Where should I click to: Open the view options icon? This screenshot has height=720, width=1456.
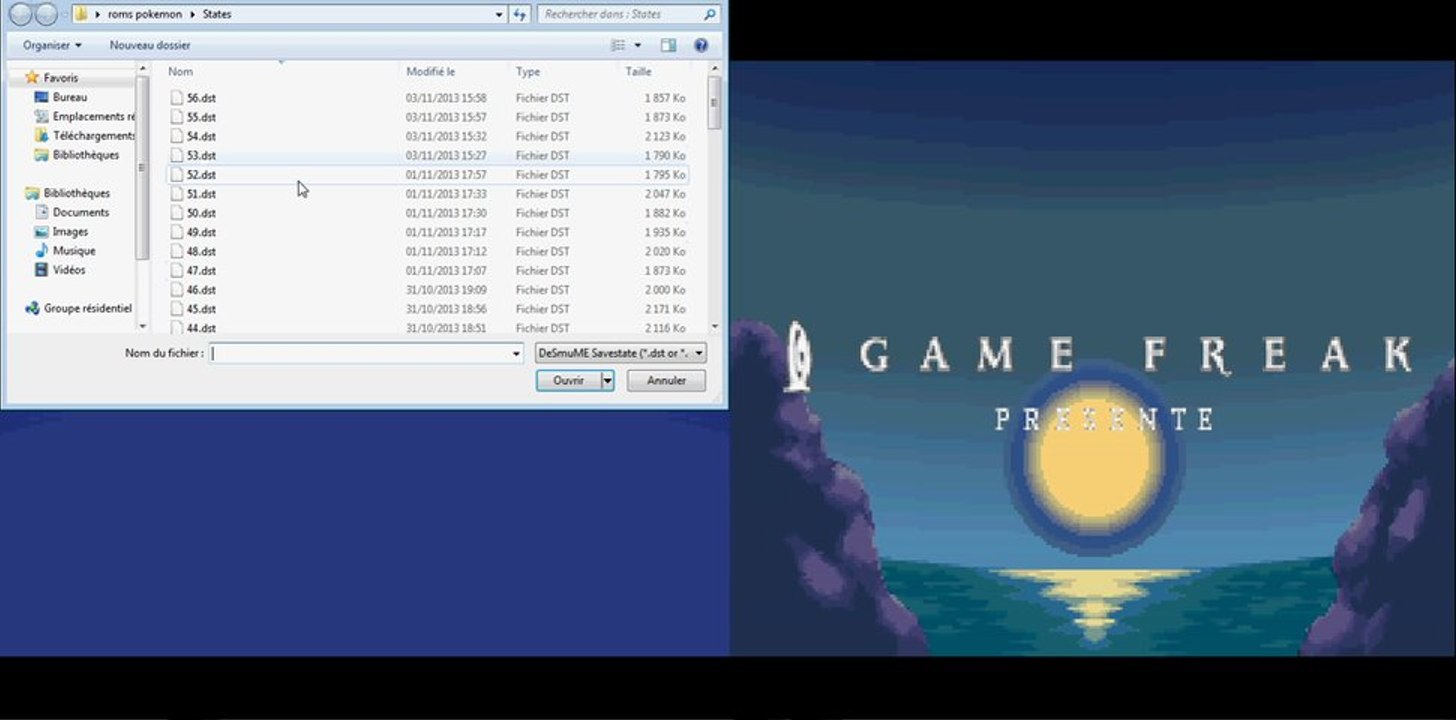(x=618, y=45)
